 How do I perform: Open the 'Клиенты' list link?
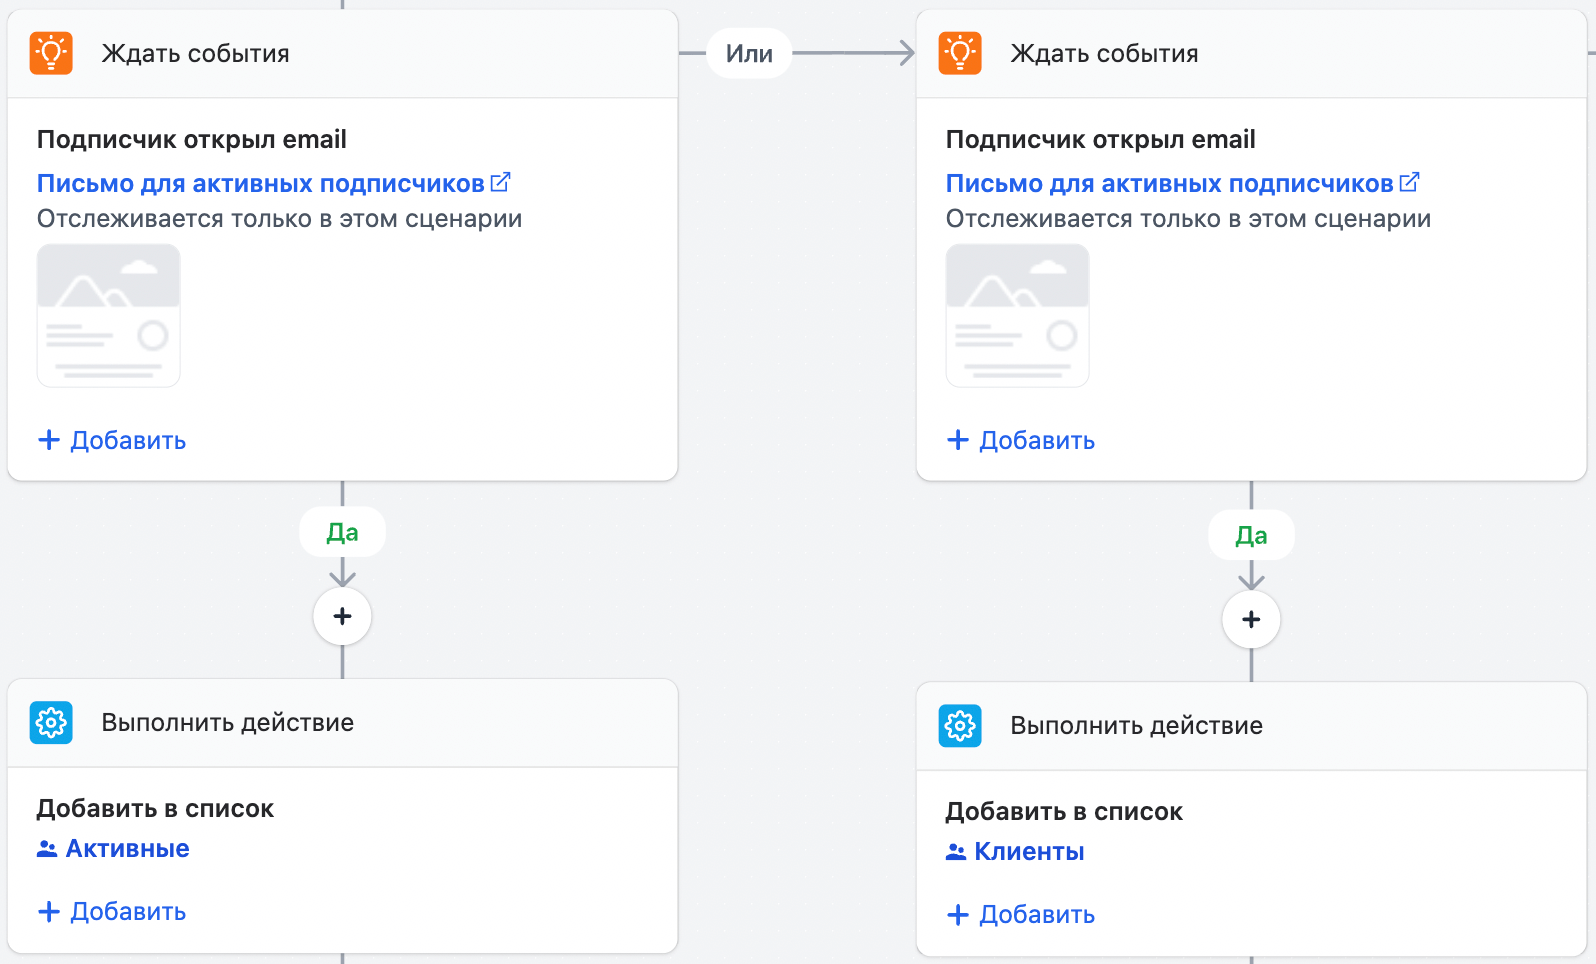click(x=1029, y=852)
